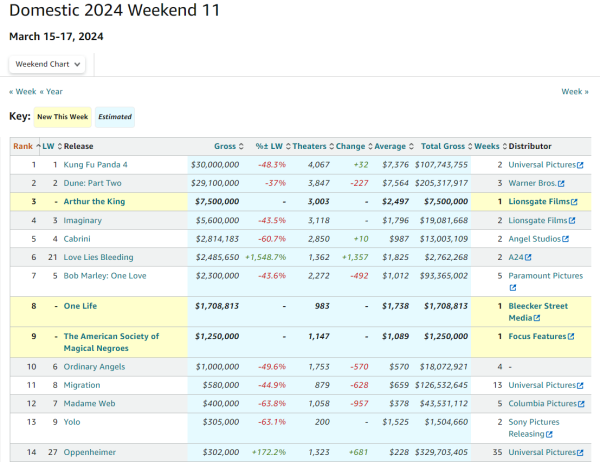Open external link icon beside Lionsgate Films in Imaginary row
The height and width of the screenshot is (462, 600).
[572, 220]
